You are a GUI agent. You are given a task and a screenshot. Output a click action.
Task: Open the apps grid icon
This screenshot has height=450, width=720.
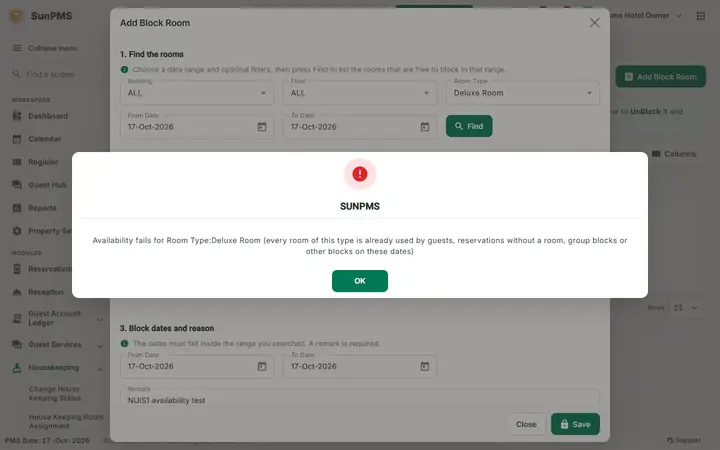pos(701,16)
